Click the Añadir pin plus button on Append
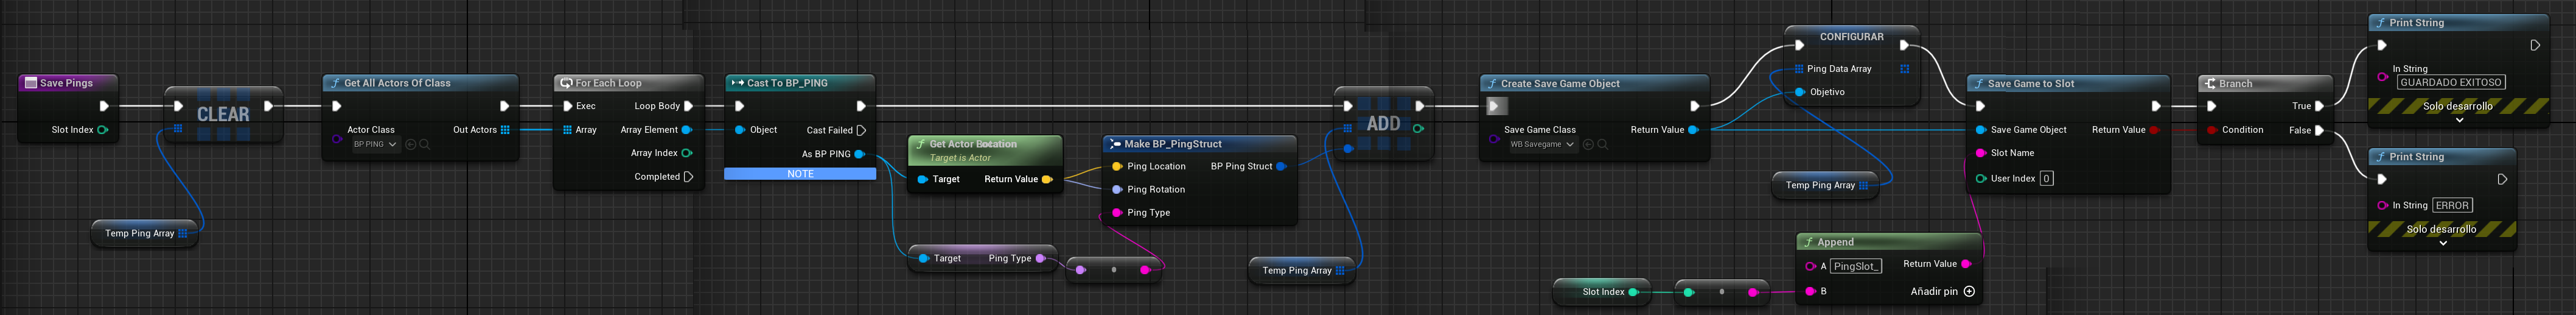The image size is (2576, 315). click(x=1969, y=292)
